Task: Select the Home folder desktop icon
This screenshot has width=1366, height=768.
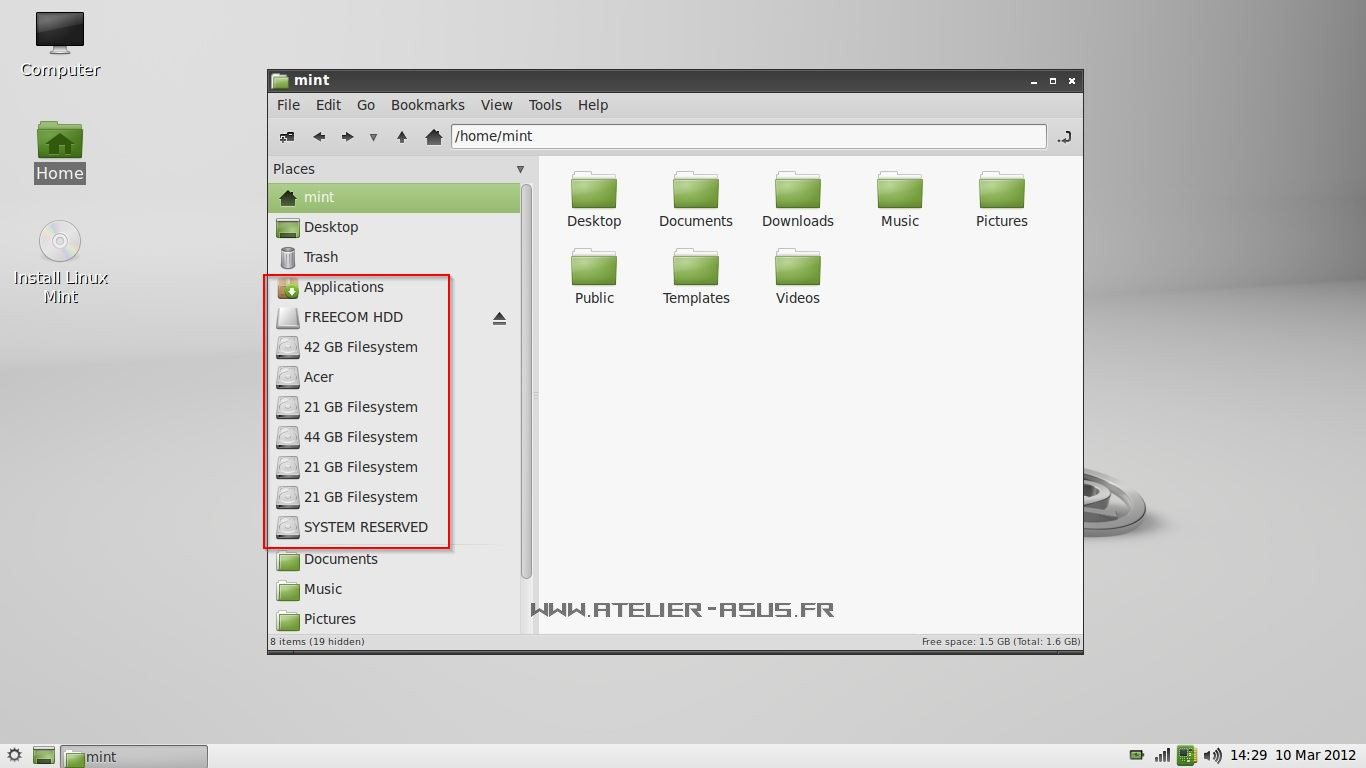Action: click(x=60, y=152)
